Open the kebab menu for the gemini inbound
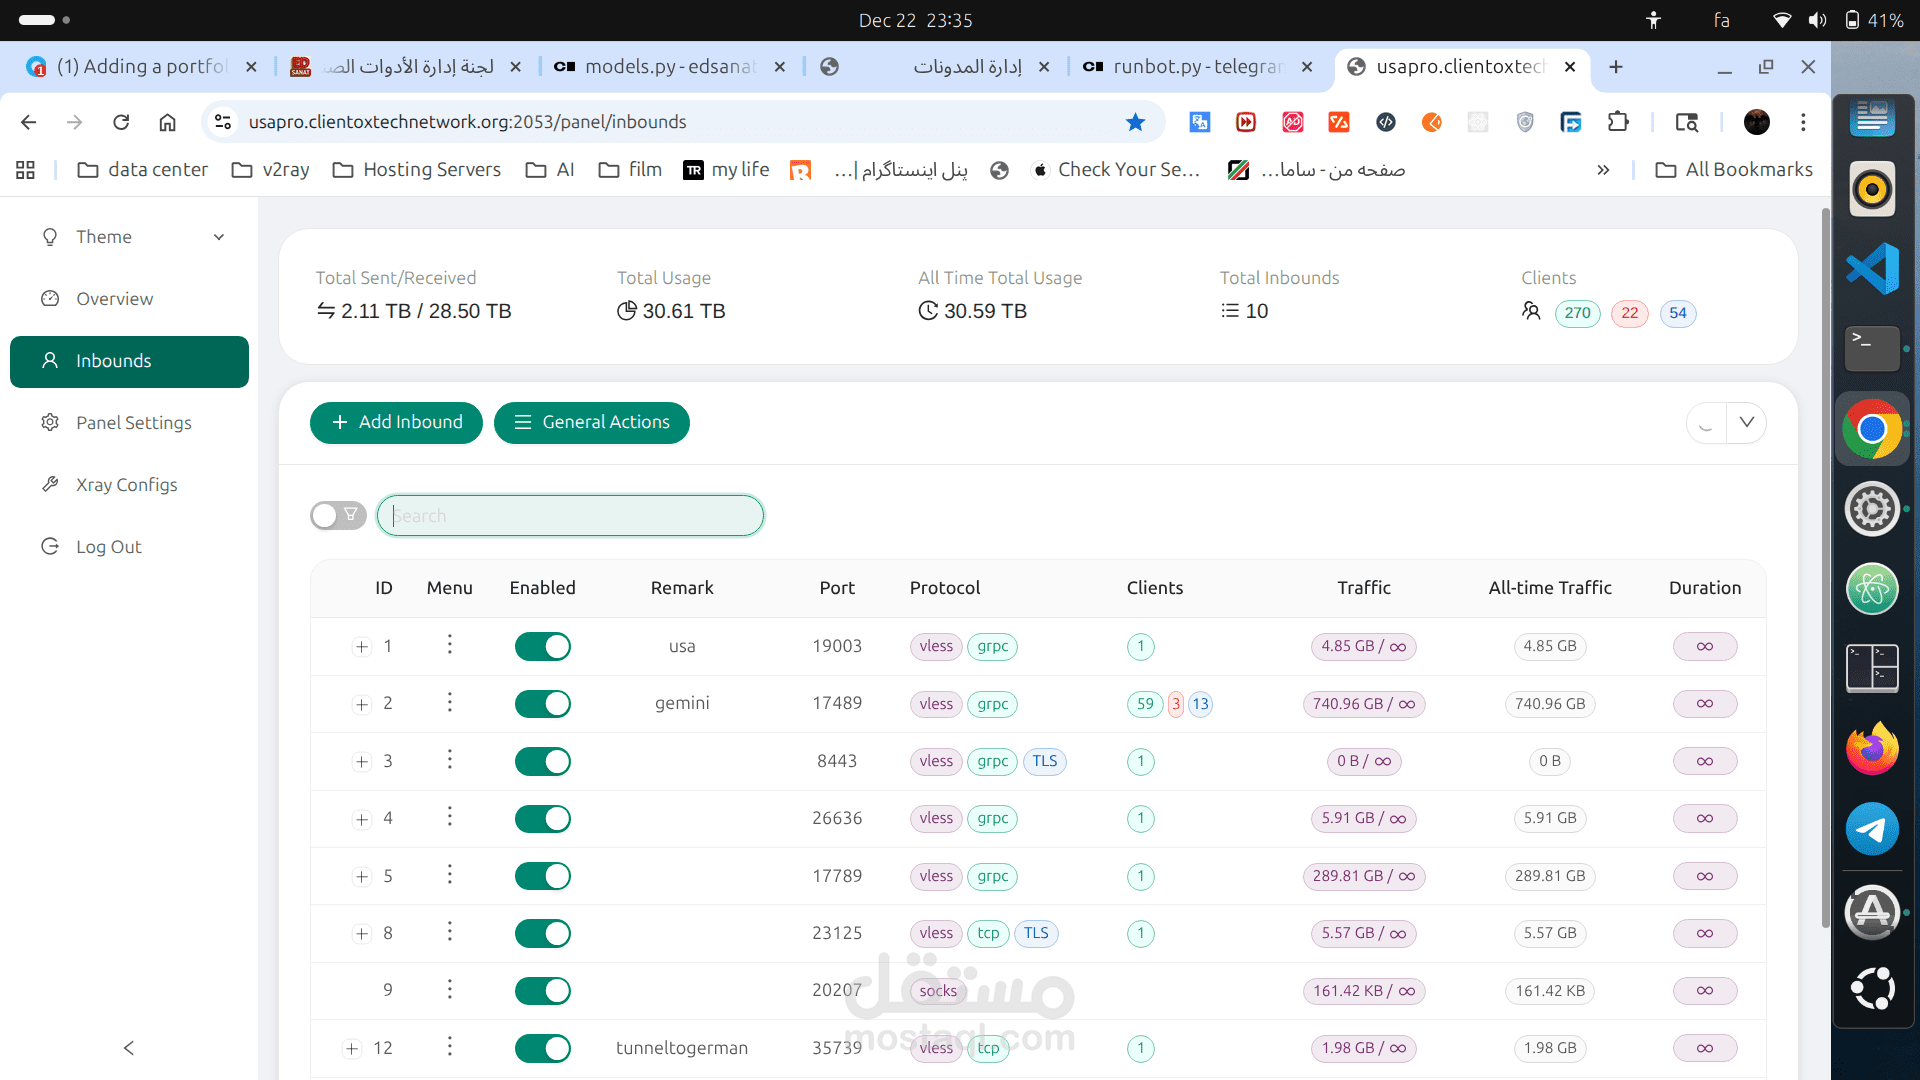The height and width of the screenshot is (1080, 1920). click(x=449, y=703)
